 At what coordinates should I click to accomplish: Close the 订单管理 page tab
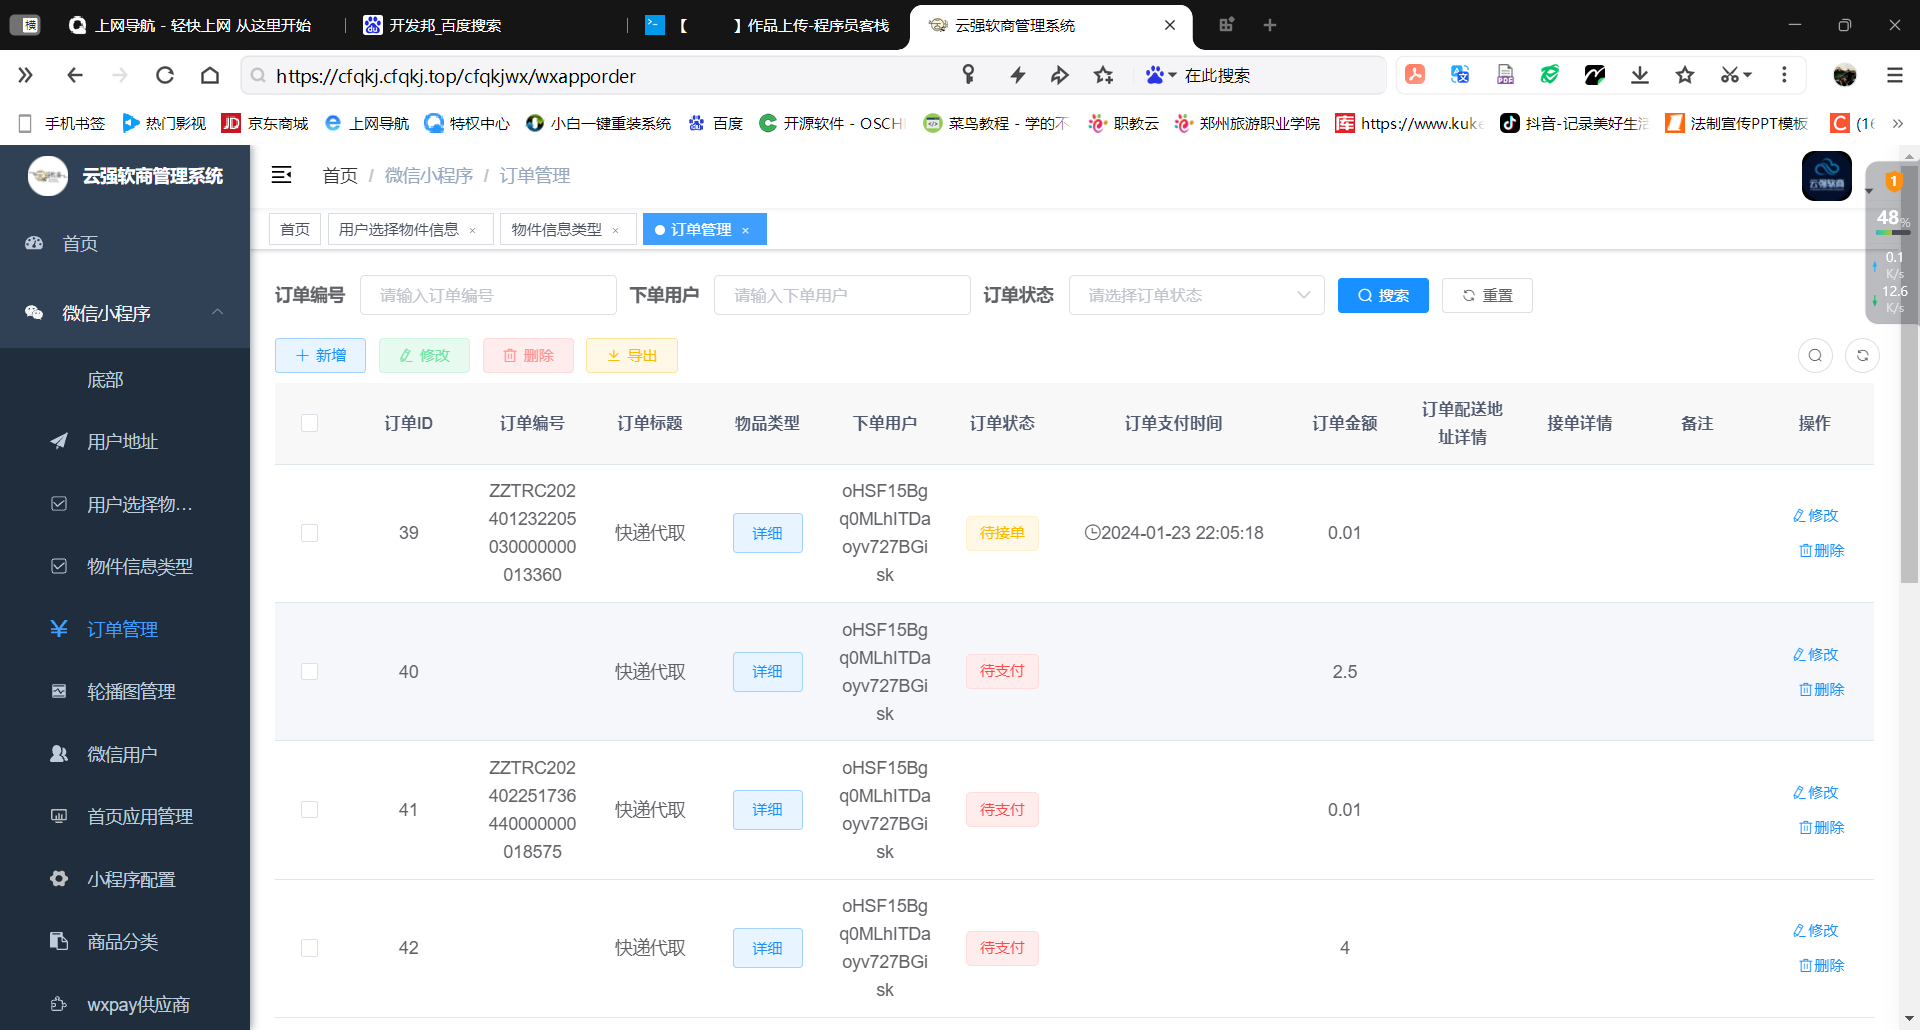(745, 230)
